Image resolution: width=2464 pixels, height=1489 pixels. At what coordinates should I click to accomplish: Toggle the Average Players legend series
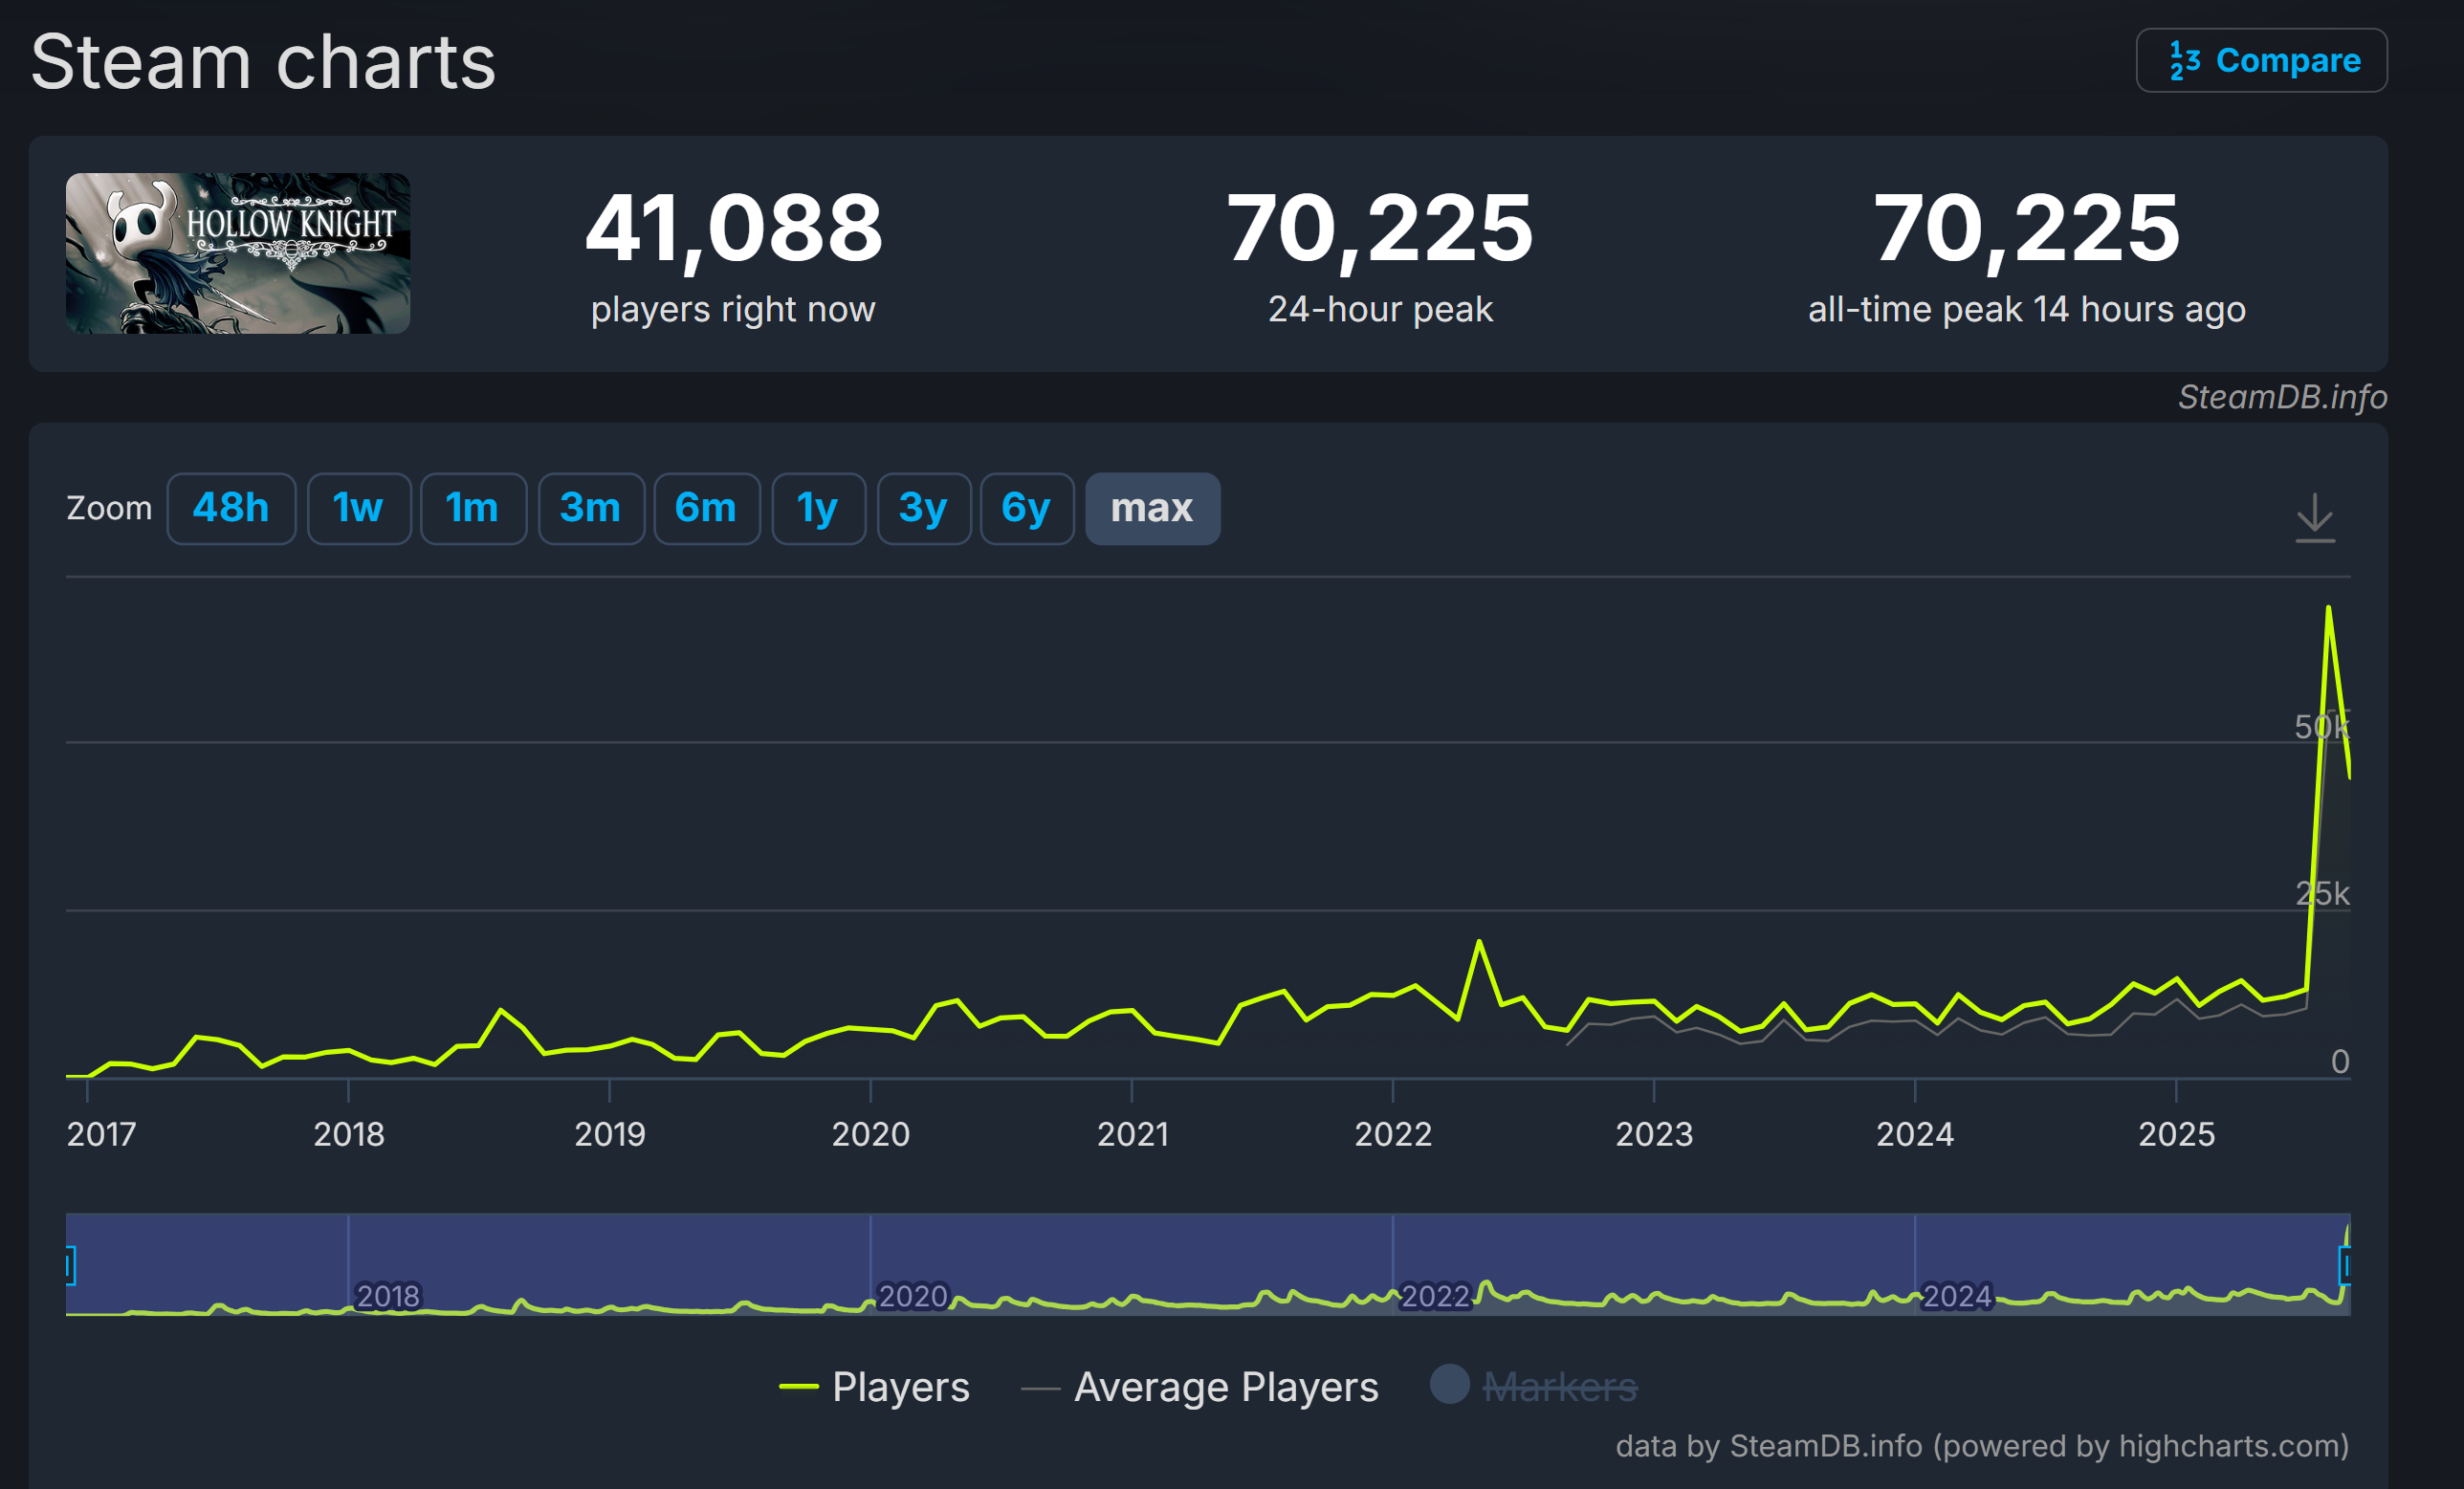pos(1225,1387)
